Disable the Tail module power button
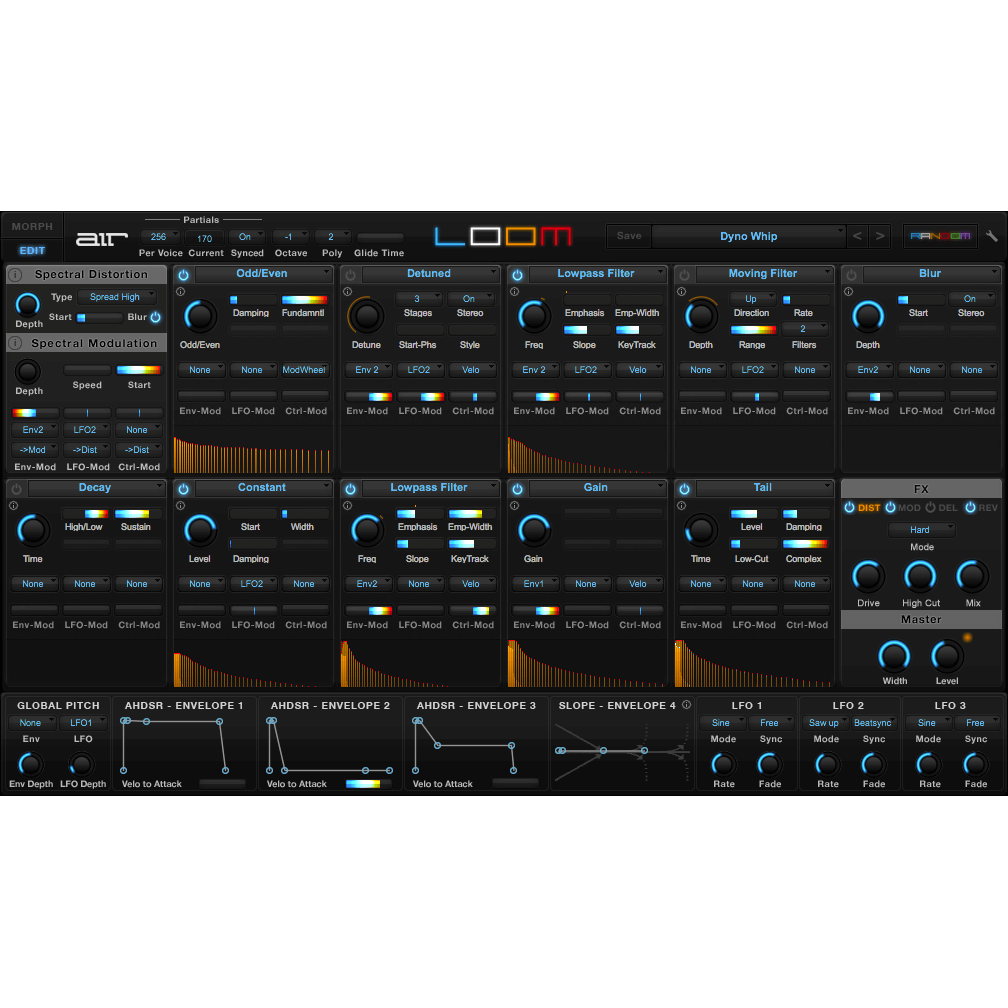The image size is (1008, 1008). [x=684, y=489]
